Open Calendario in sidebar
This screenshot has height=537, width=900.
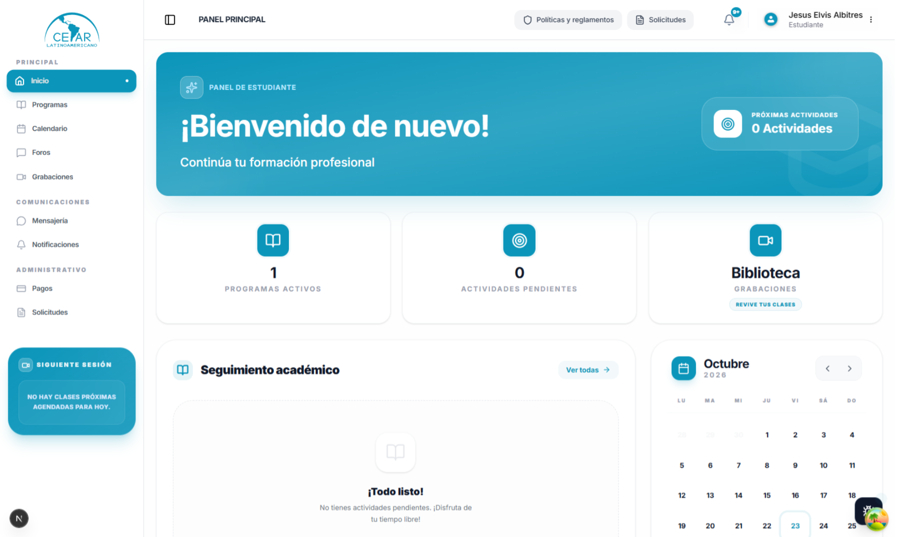pyautogui.click(x=72, y=129)
